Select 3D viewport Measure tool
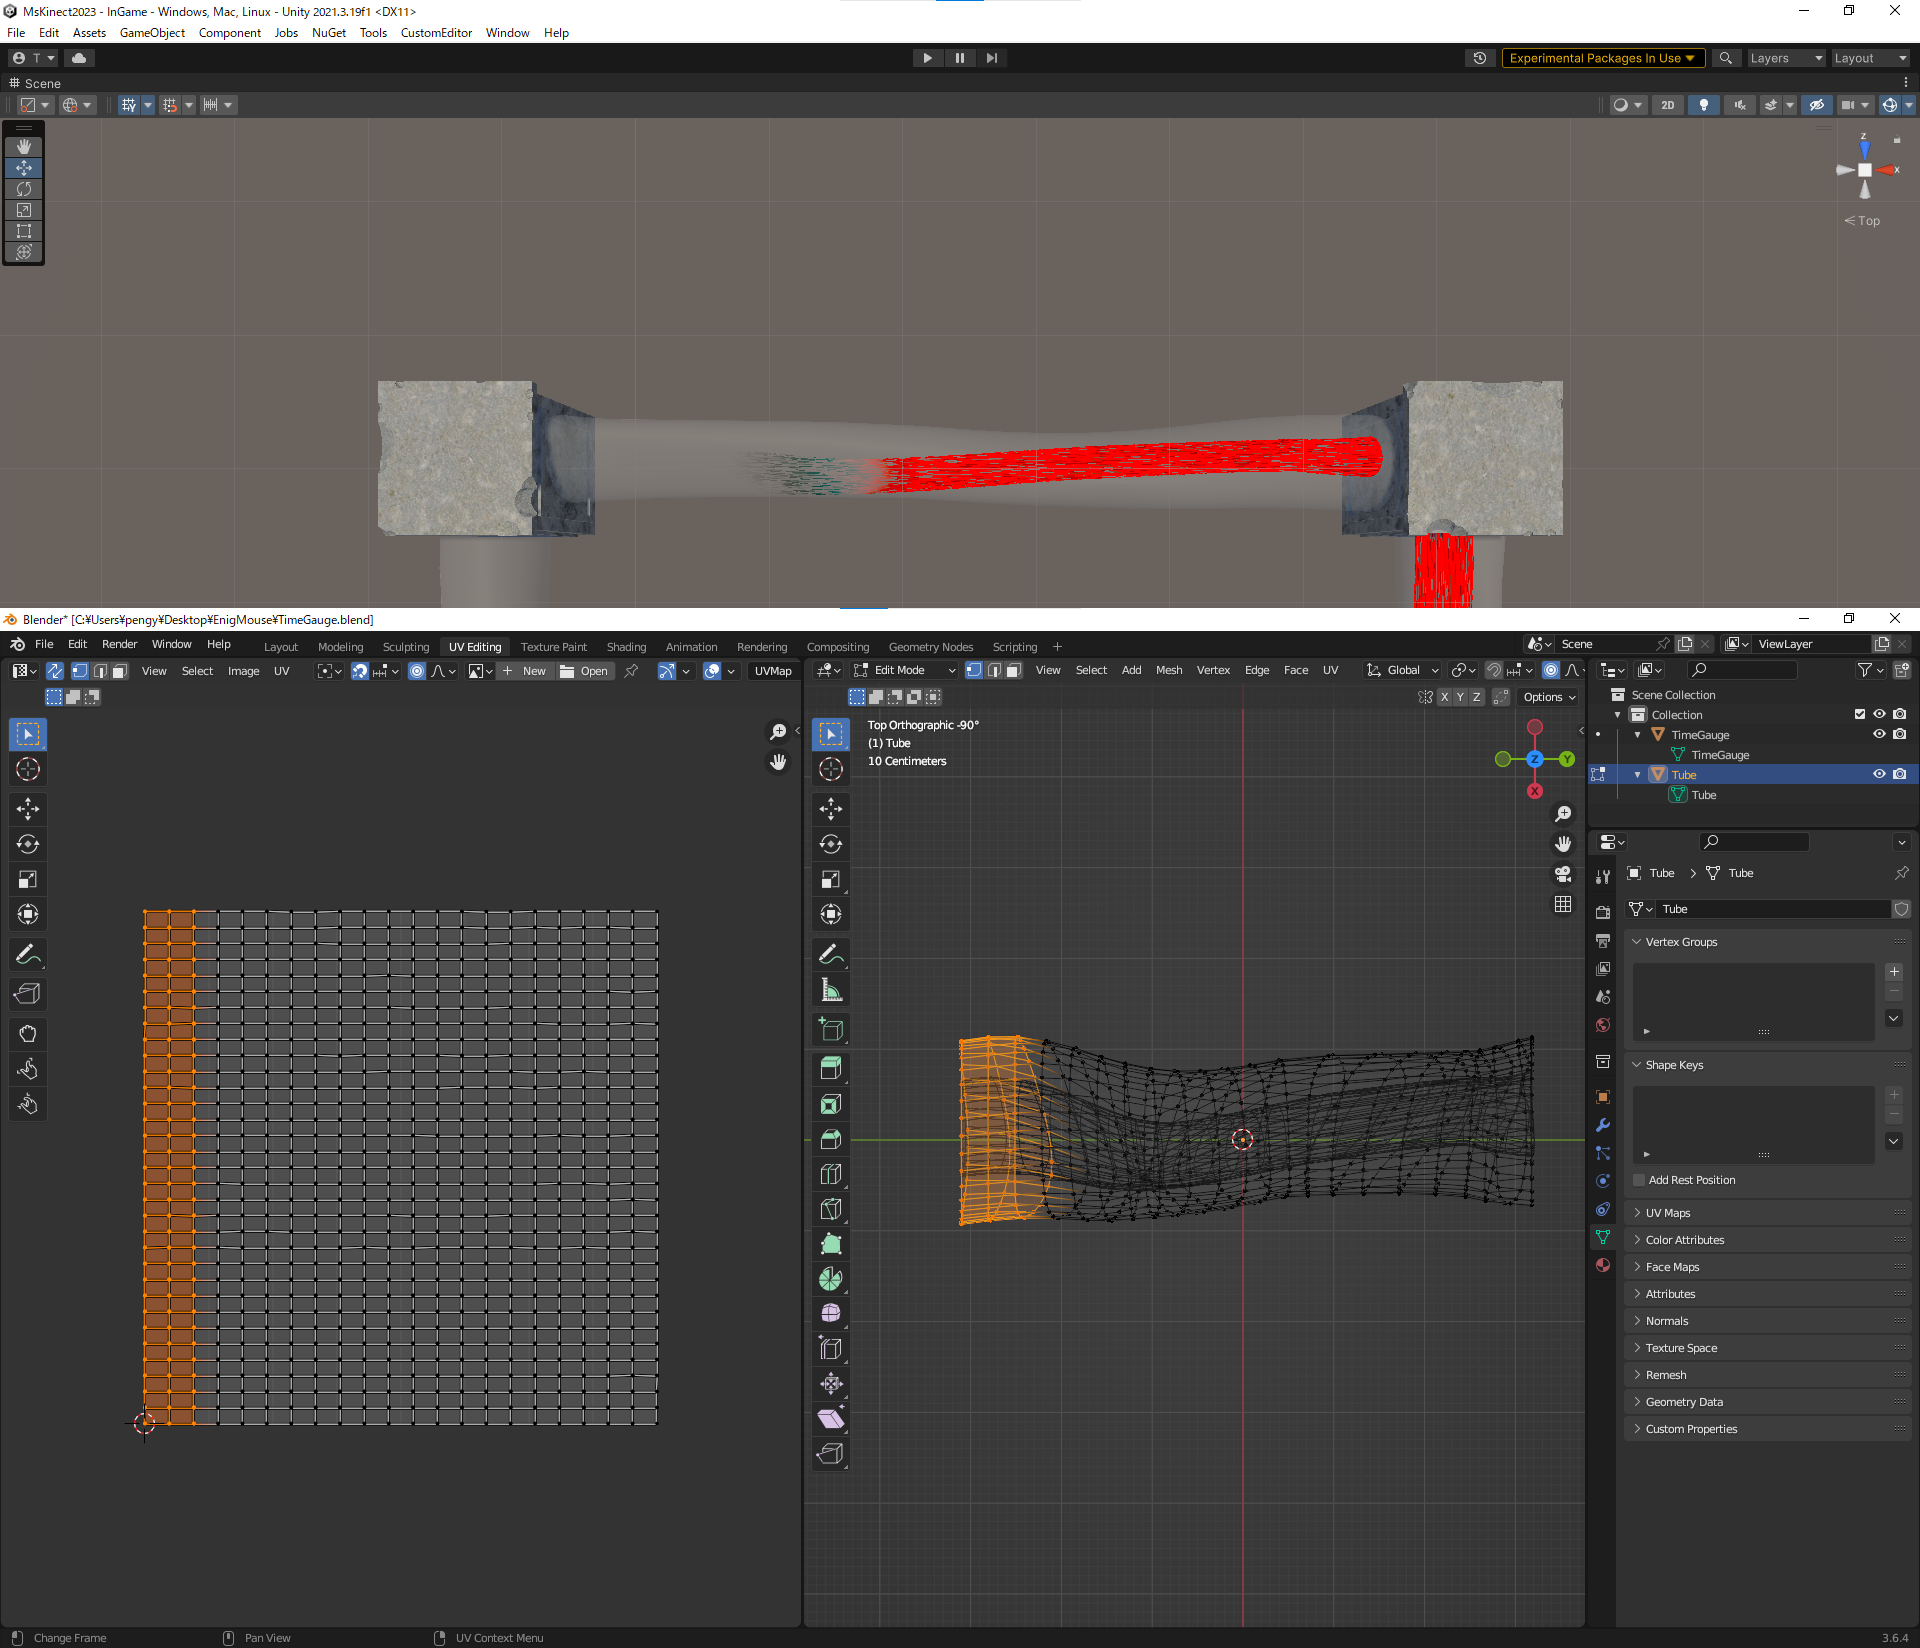 (831, 990)
